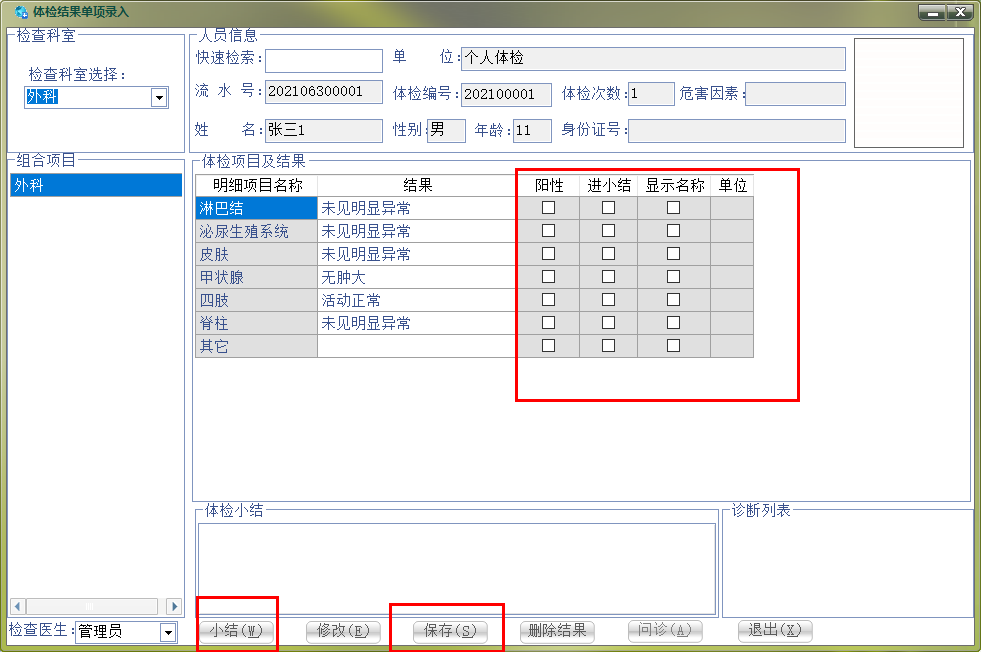This screenshot has height=652, width=981.
Task: Click the 快速检索 input field
Action: tap(324, 61)
